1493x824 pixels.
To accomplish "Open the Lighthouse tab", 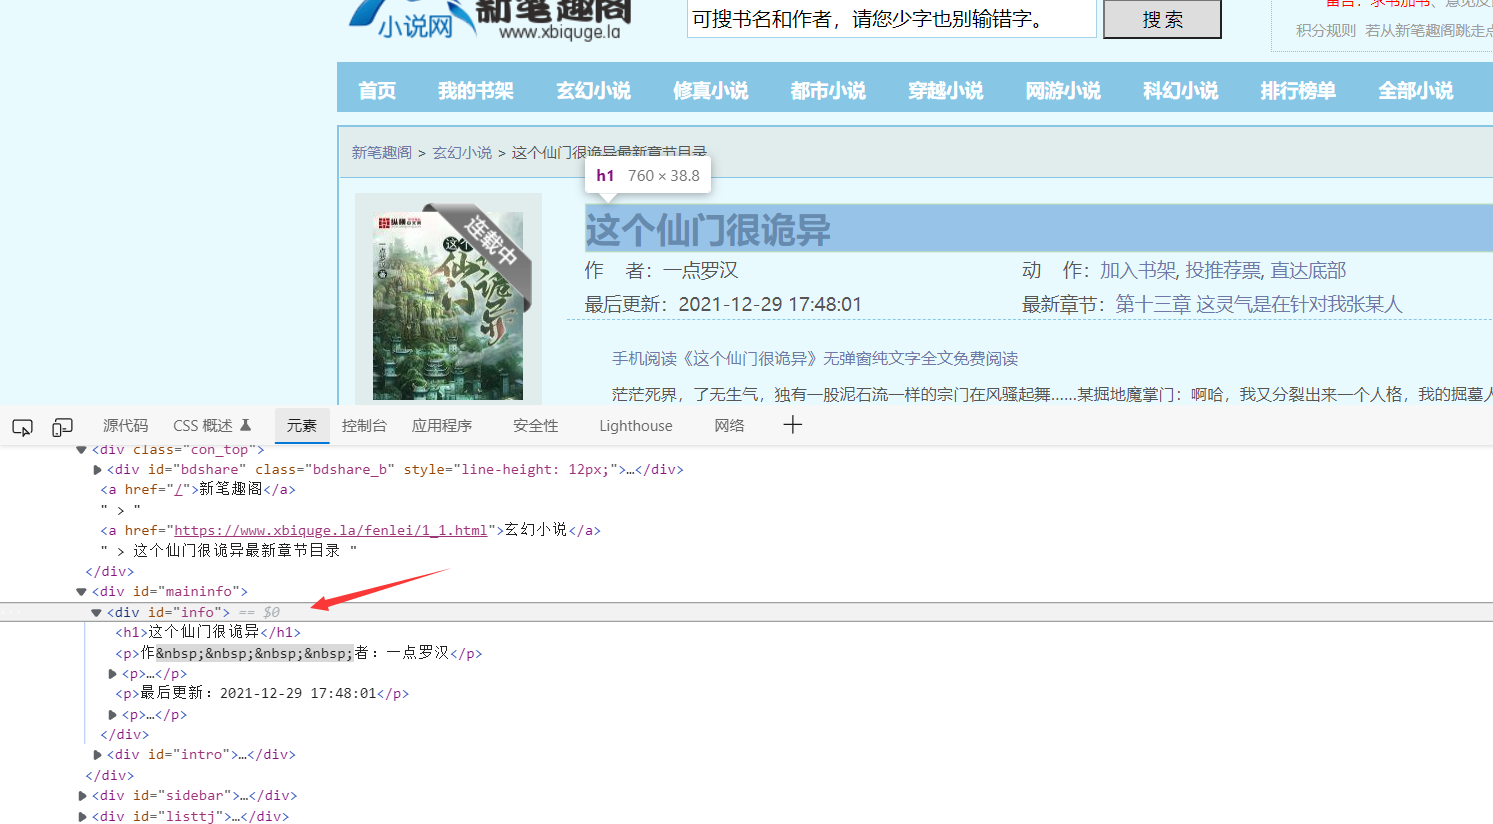I will click(x=636, y=426).
